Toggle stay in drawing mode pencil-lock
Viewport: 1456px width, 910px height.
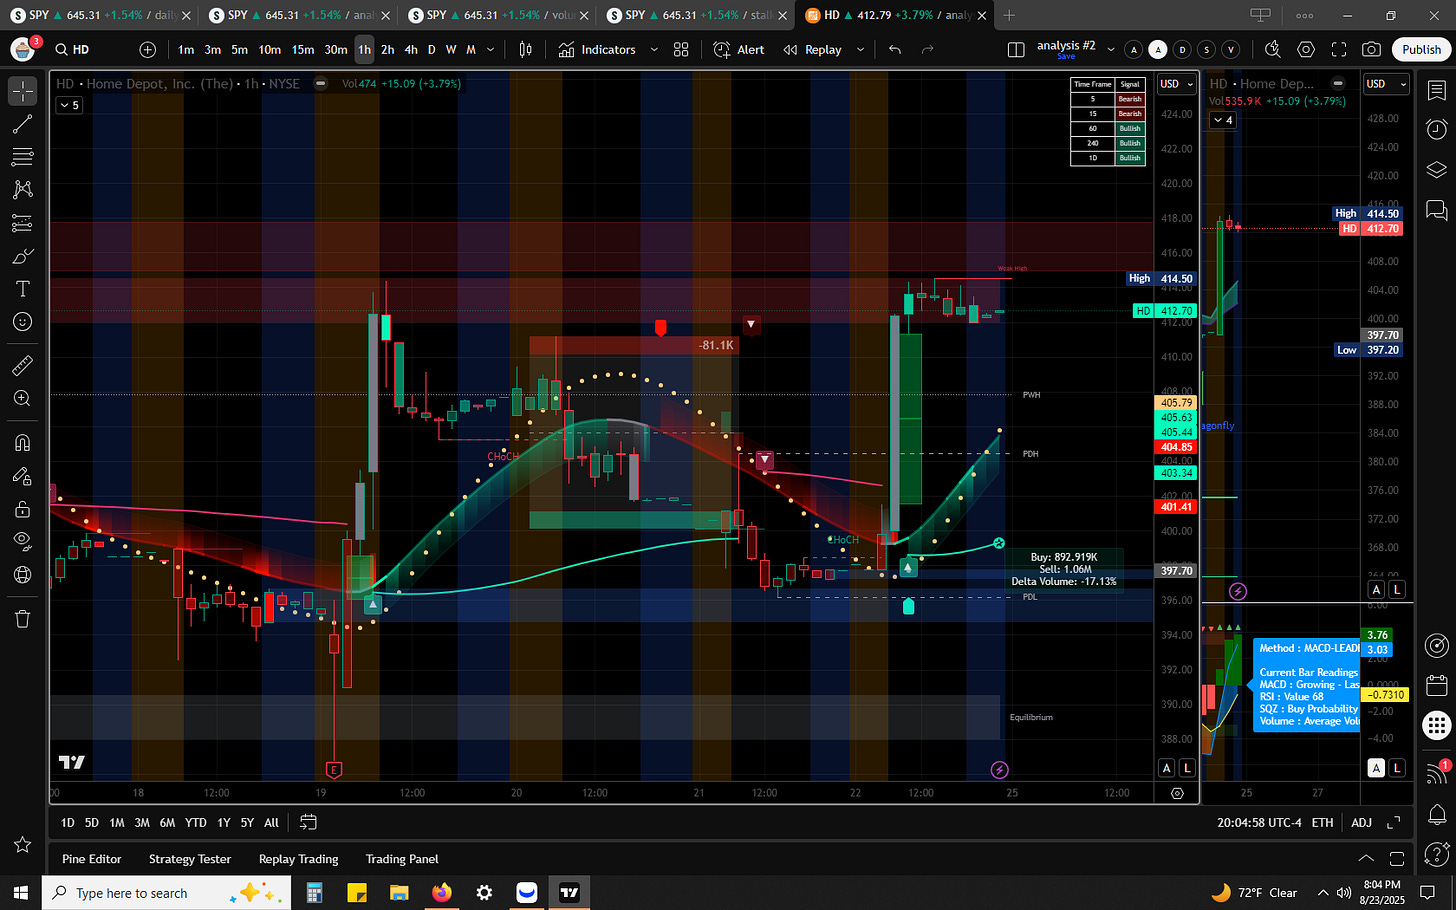click(x=22, y=476)
